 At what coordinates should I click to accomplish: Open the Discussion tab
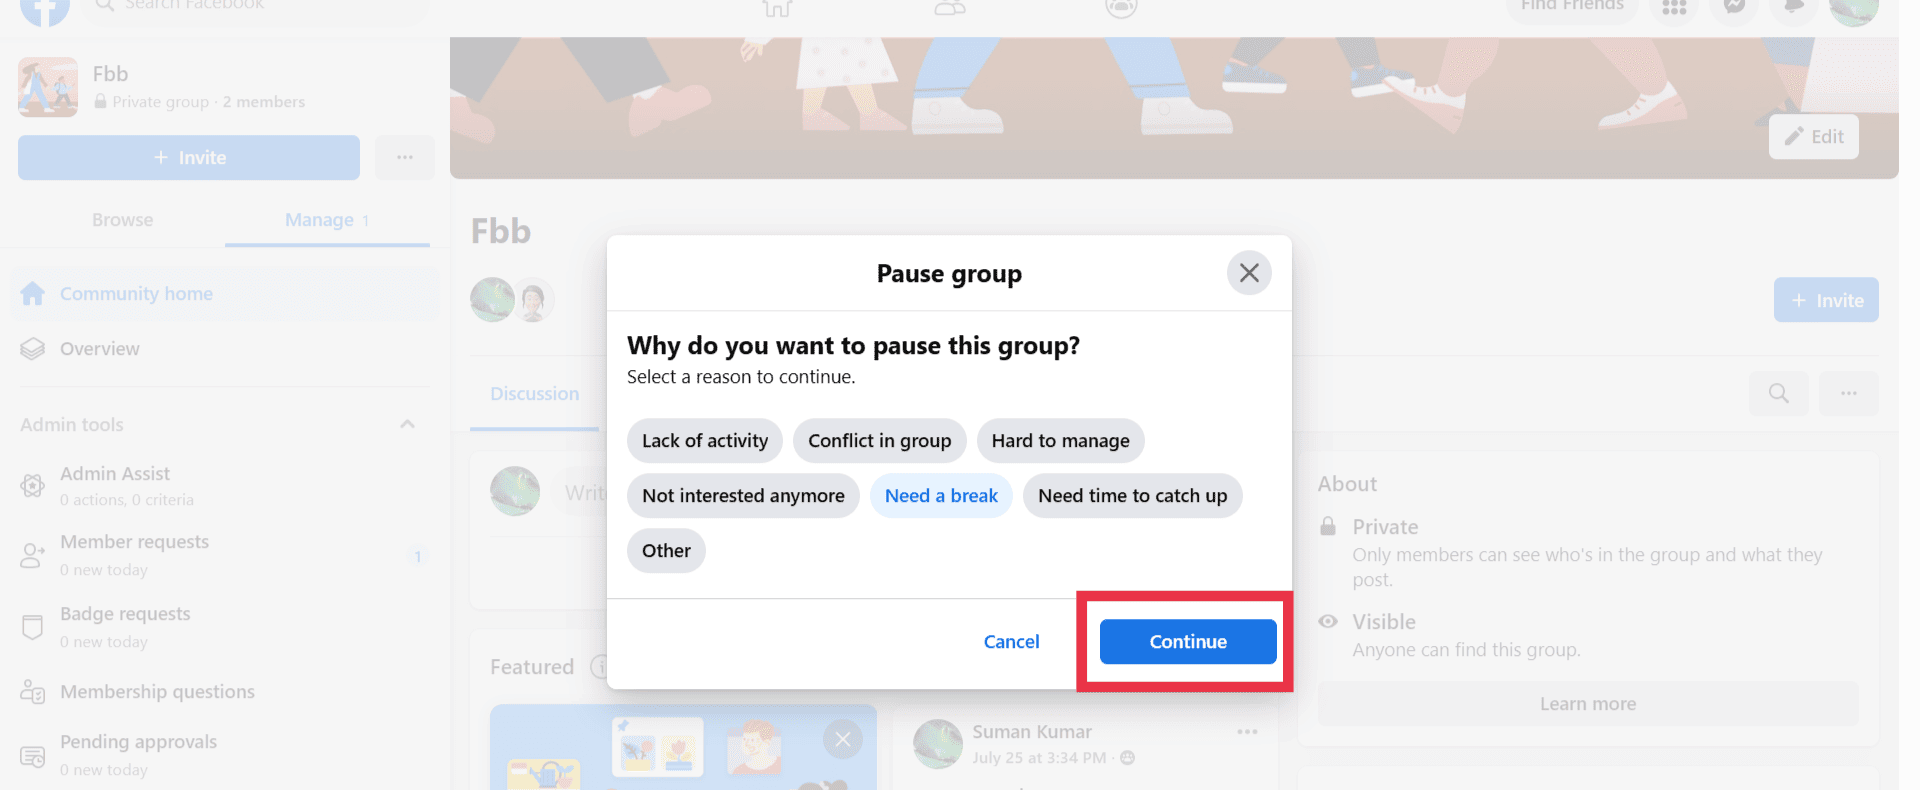pyautogui.click(x=534, y=394)
